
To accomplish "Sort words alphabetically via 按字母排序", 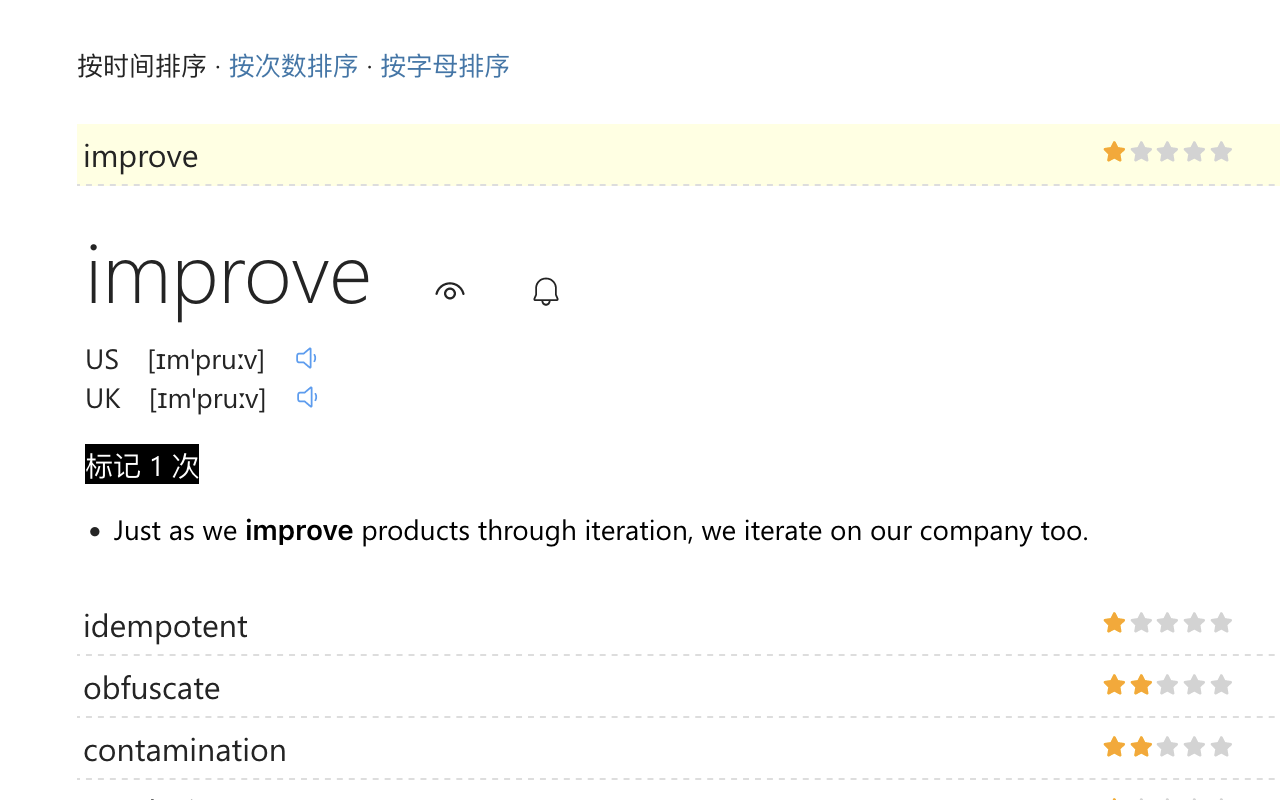I will tap(444, 65).
